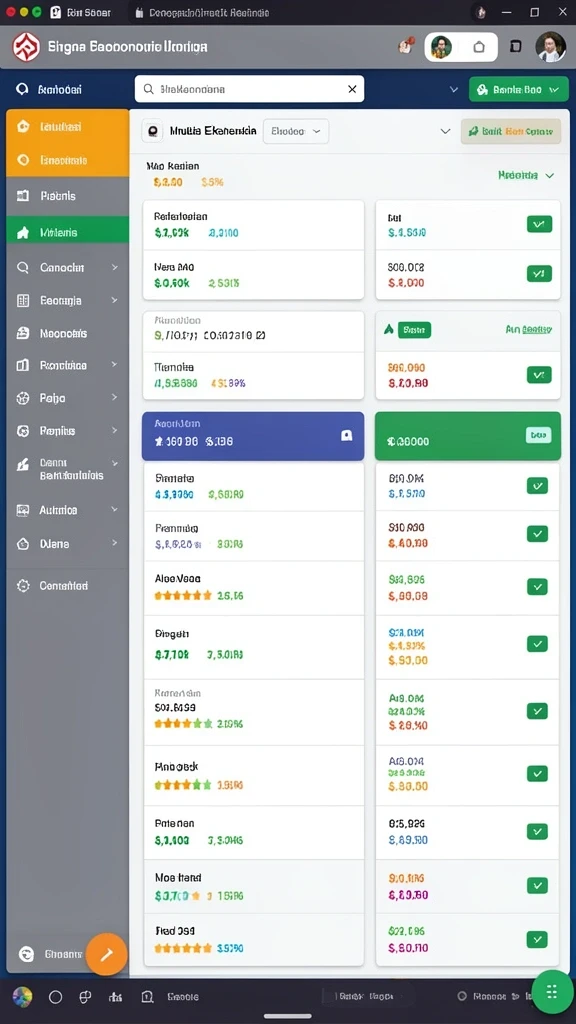Expand the 'Poonciaoe' sidebar chevron
This screenshot has width=576, height=1024.
coord(115,364)
